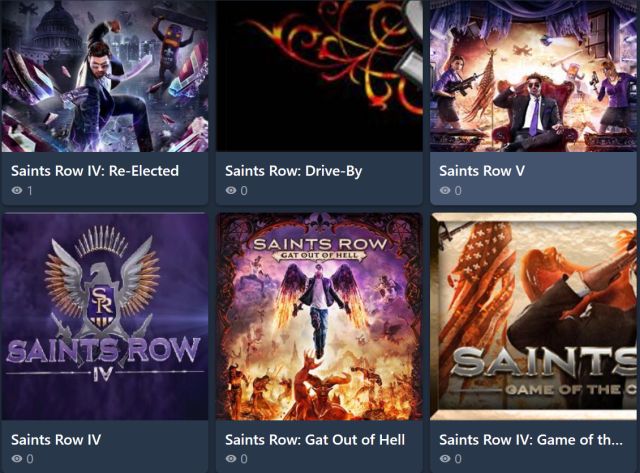Click the Saints Row IV: Re-Elected title link
The image size is (640, 473).
(95, 171)
